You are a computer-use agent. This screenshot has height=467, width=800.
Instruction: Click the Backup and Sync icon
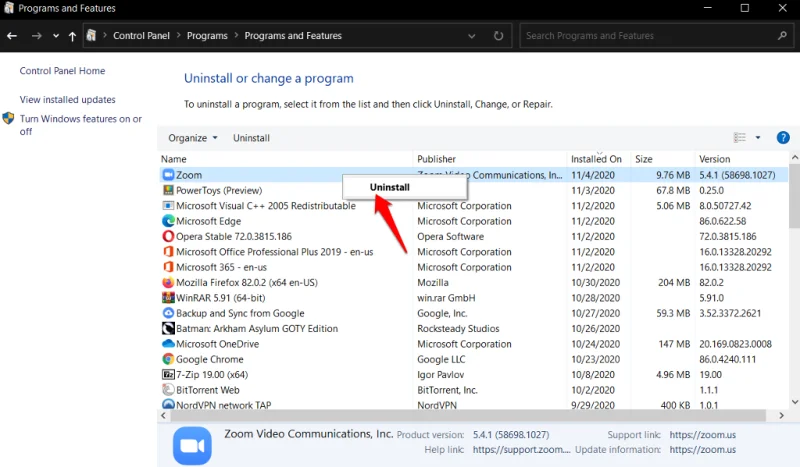click(168, 312)
